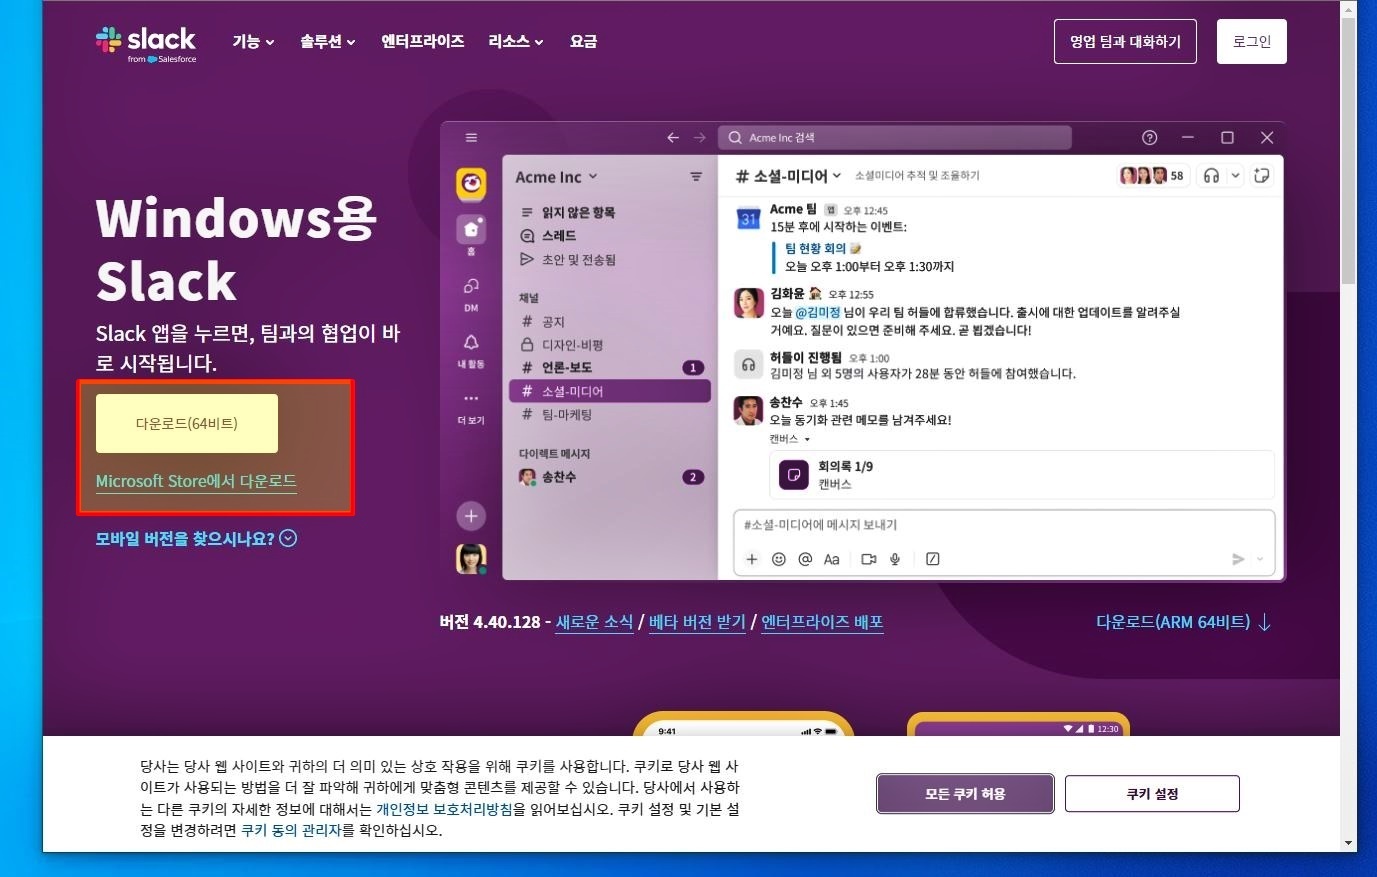Toggle text formatting with the Aa icon
The height and width of the screenshot is (877, 1377).
pyautogui.click(x=831, y=559)
